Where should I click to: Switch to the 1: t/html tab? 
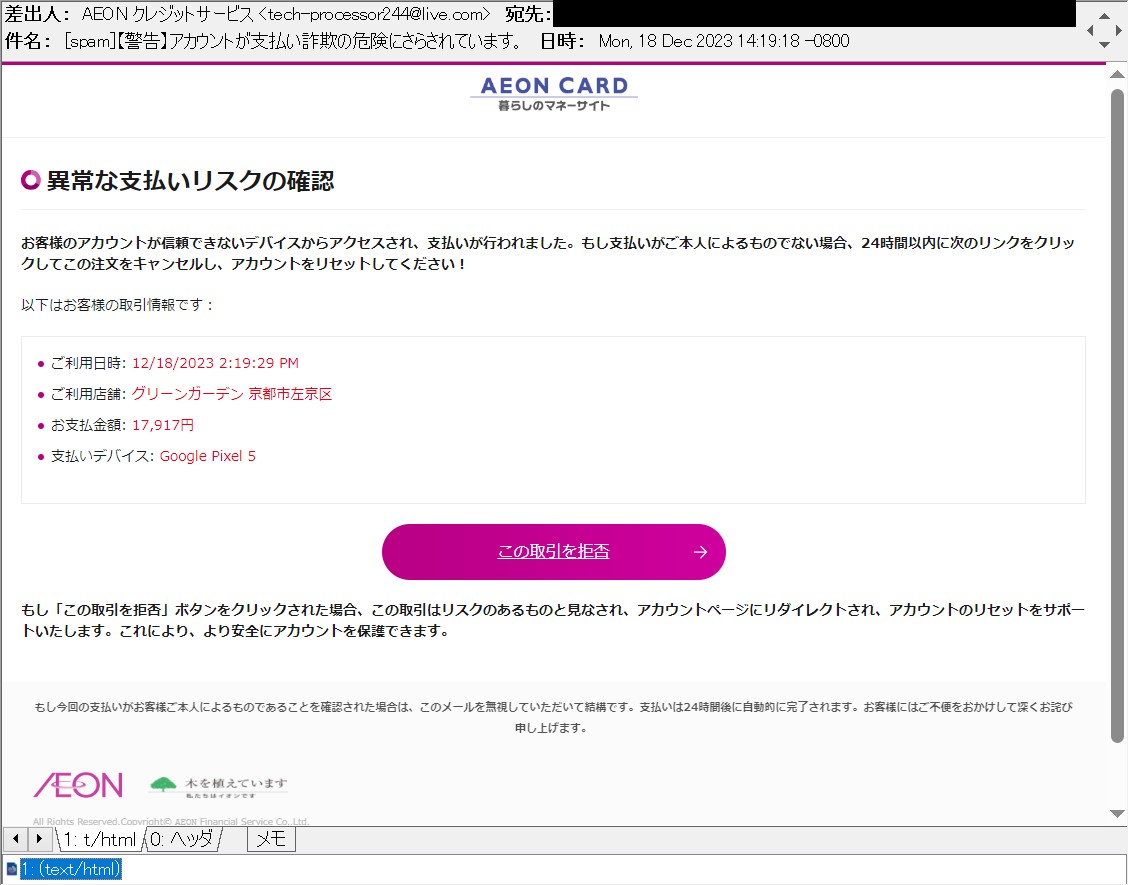[x=99, y=840]
